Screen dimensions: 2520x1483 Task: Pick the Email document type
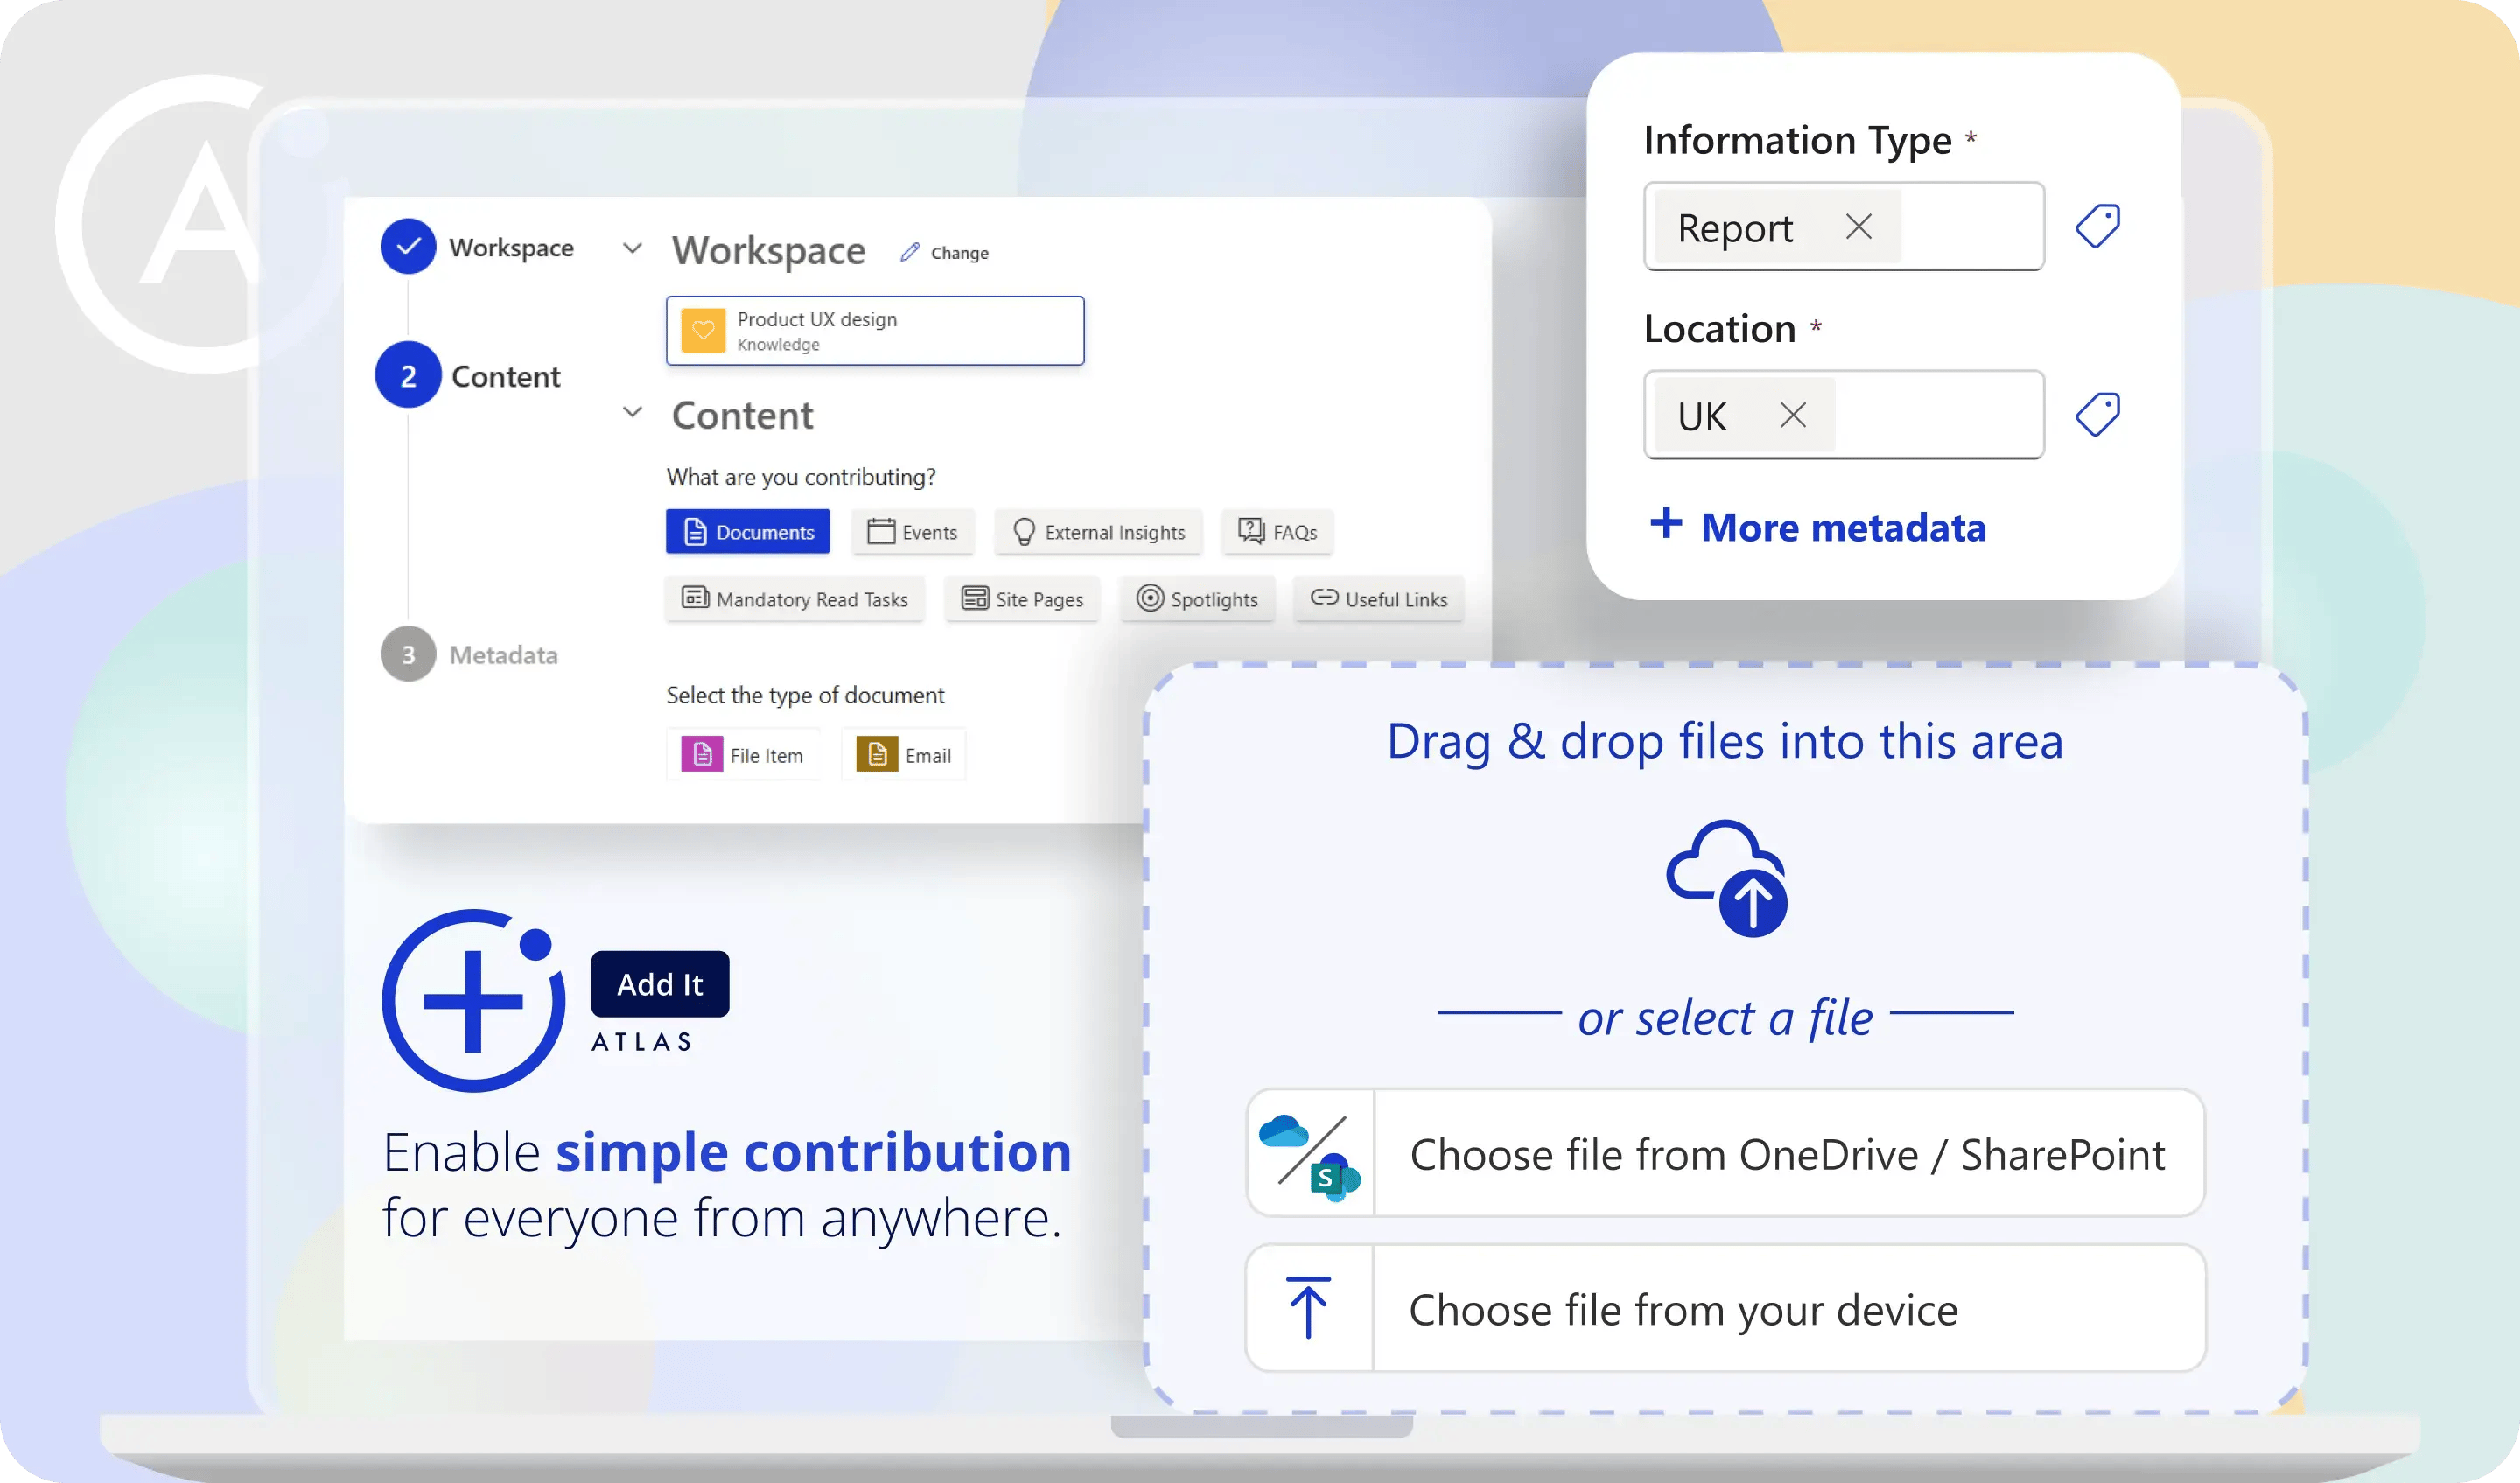tap(904, 755)
